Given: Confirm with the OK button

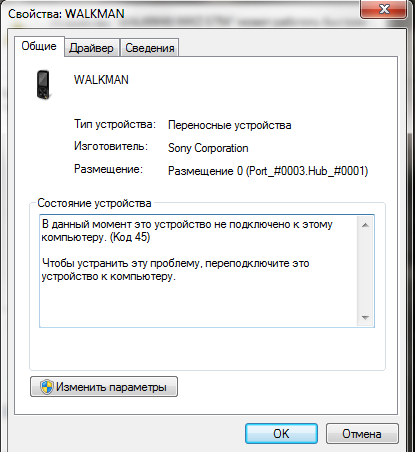Looking at the screenshot, I should [x=281, y=434].
